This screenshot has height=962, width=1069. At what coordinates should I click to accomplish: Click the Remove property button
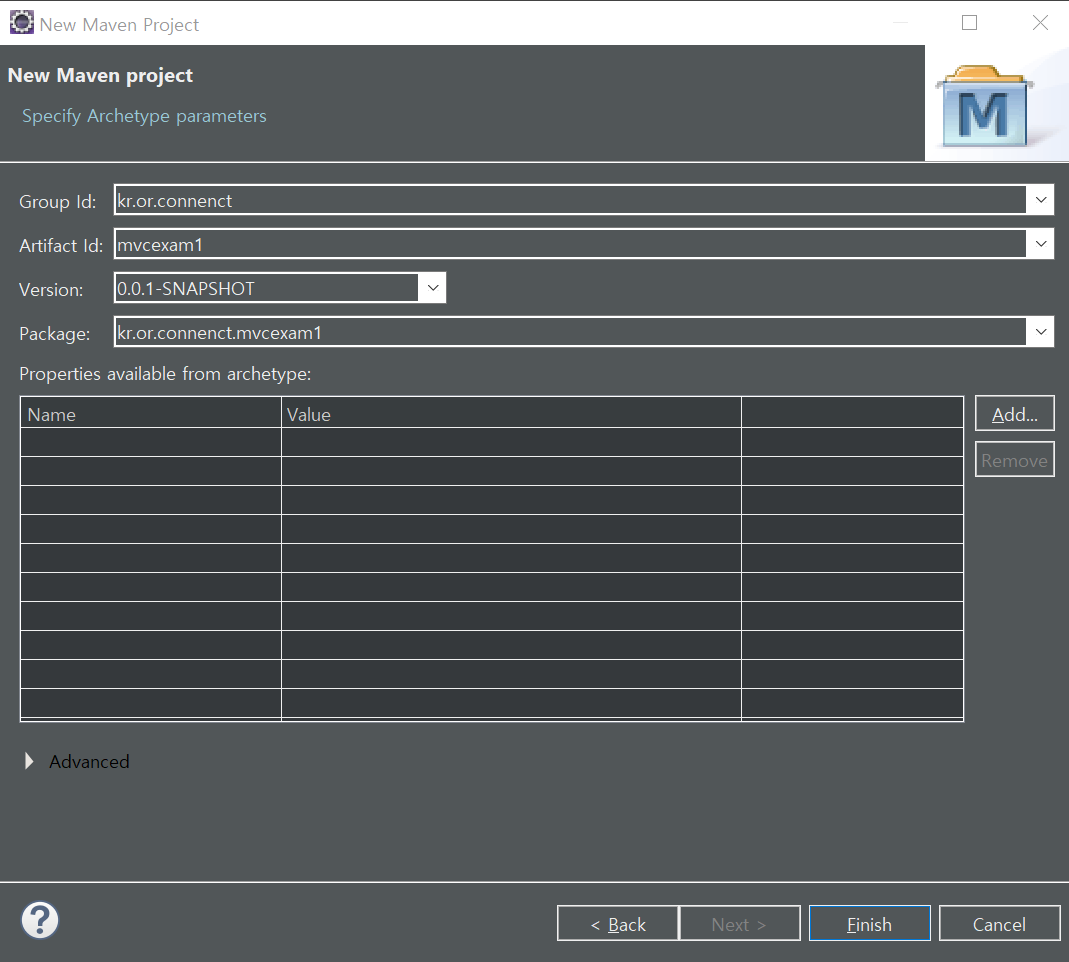click(1014, 460)
